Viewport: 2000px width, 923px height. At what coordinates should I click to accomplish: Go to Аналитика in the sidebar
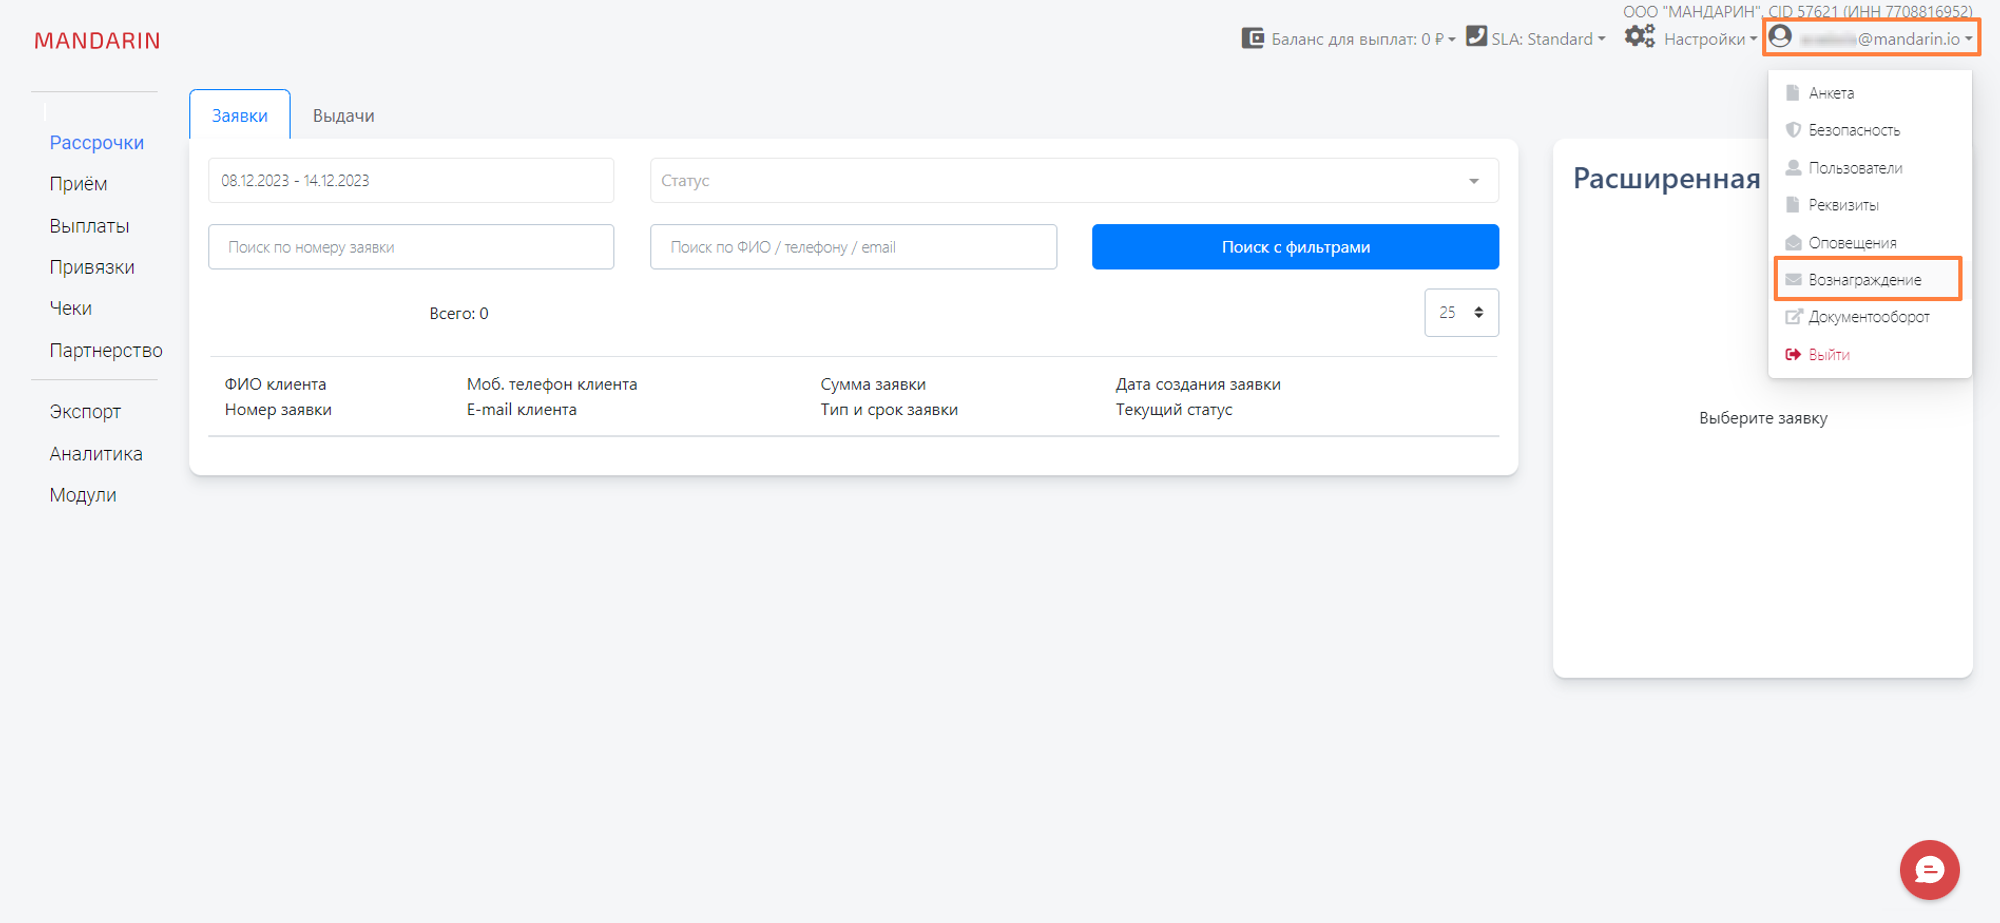click(96, 454)
